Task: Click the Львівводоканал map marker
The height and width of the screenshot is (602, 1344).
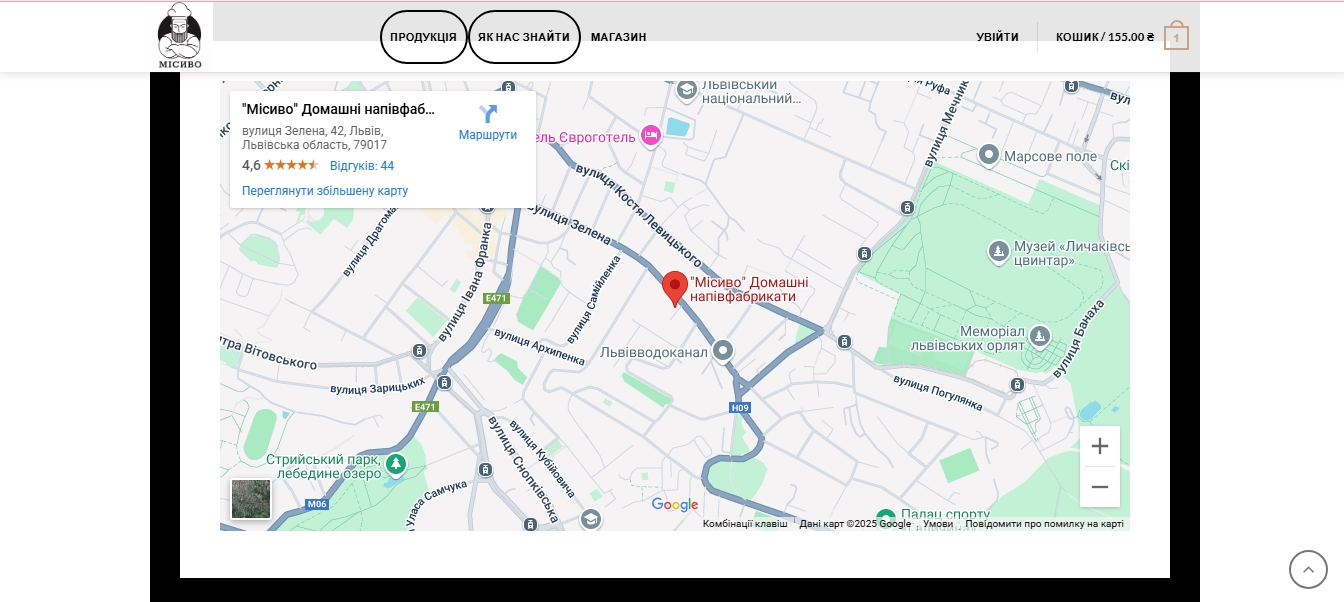Action: tap(723, 351)
